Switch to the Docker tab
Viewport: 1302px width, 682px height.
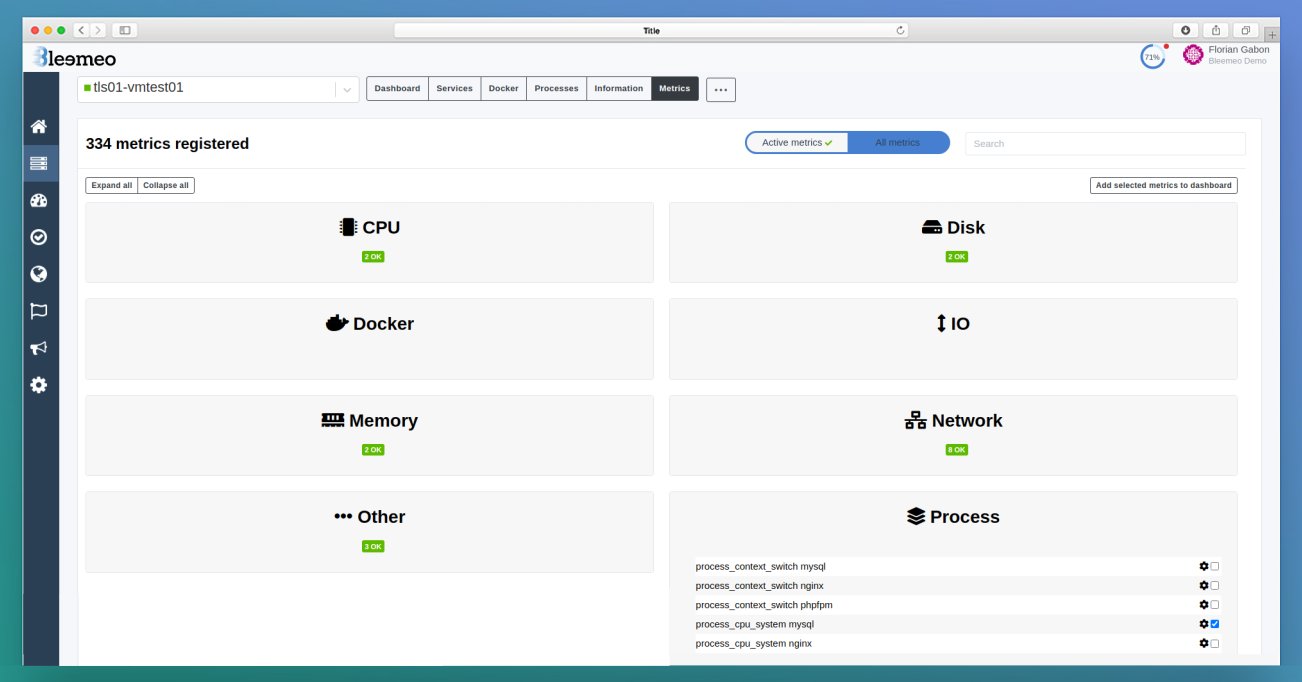503,88
